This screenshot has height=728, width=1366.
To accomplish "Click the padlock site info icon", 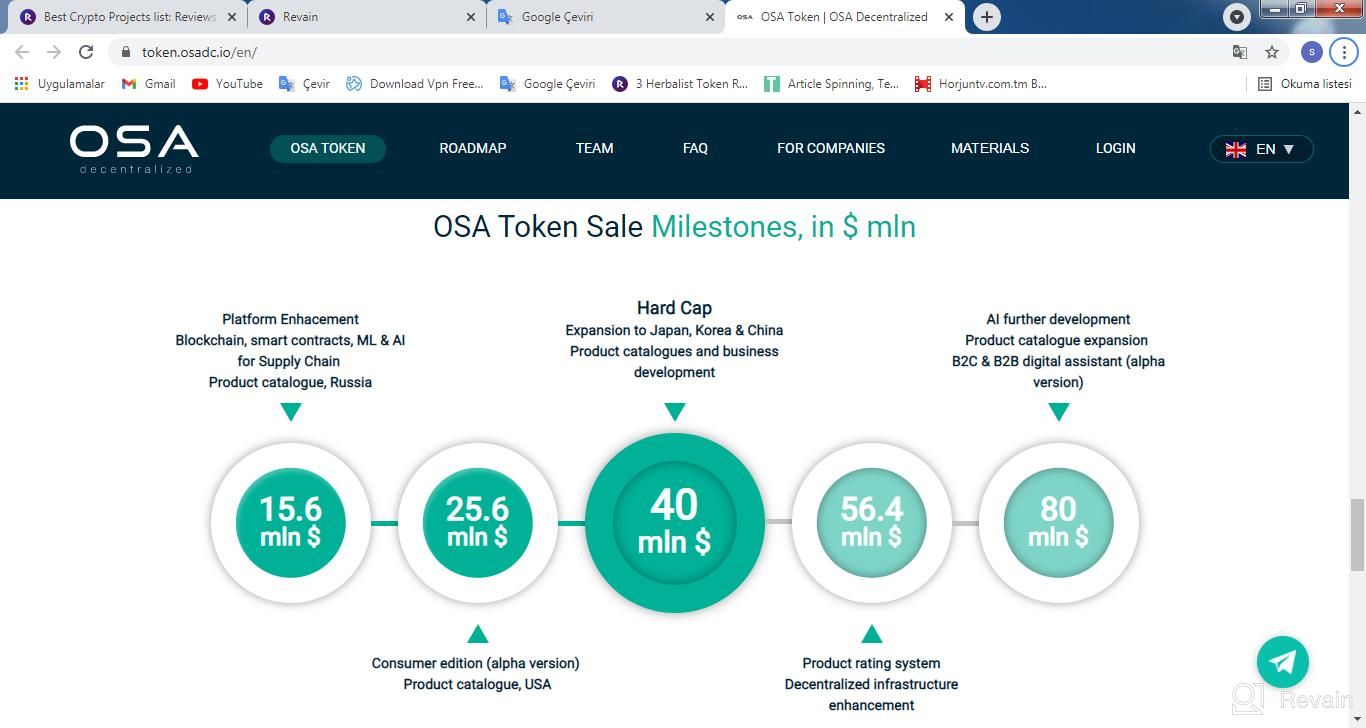I will [x=125, y=52].
